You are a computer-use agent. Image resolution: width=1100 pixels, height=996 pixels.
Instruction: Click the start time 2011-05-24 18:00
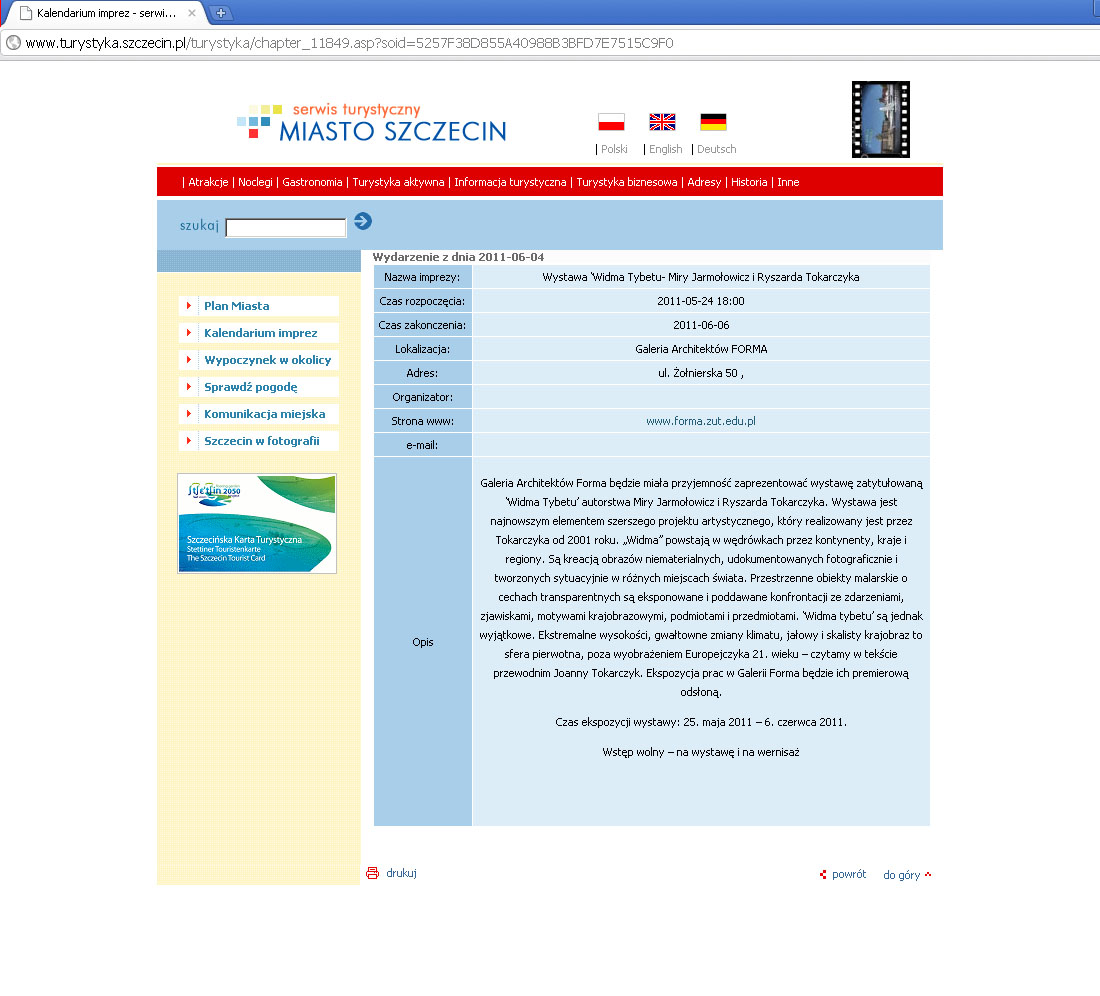(701, 301)
